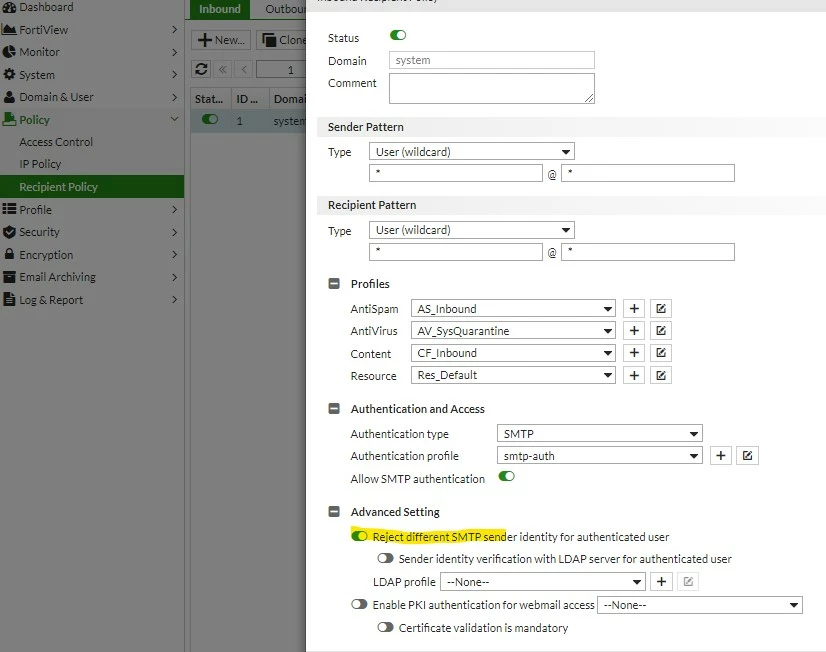Enable PKI authentication for webmail access
This screenshot has height=652, width=826.
pos(359,604)
